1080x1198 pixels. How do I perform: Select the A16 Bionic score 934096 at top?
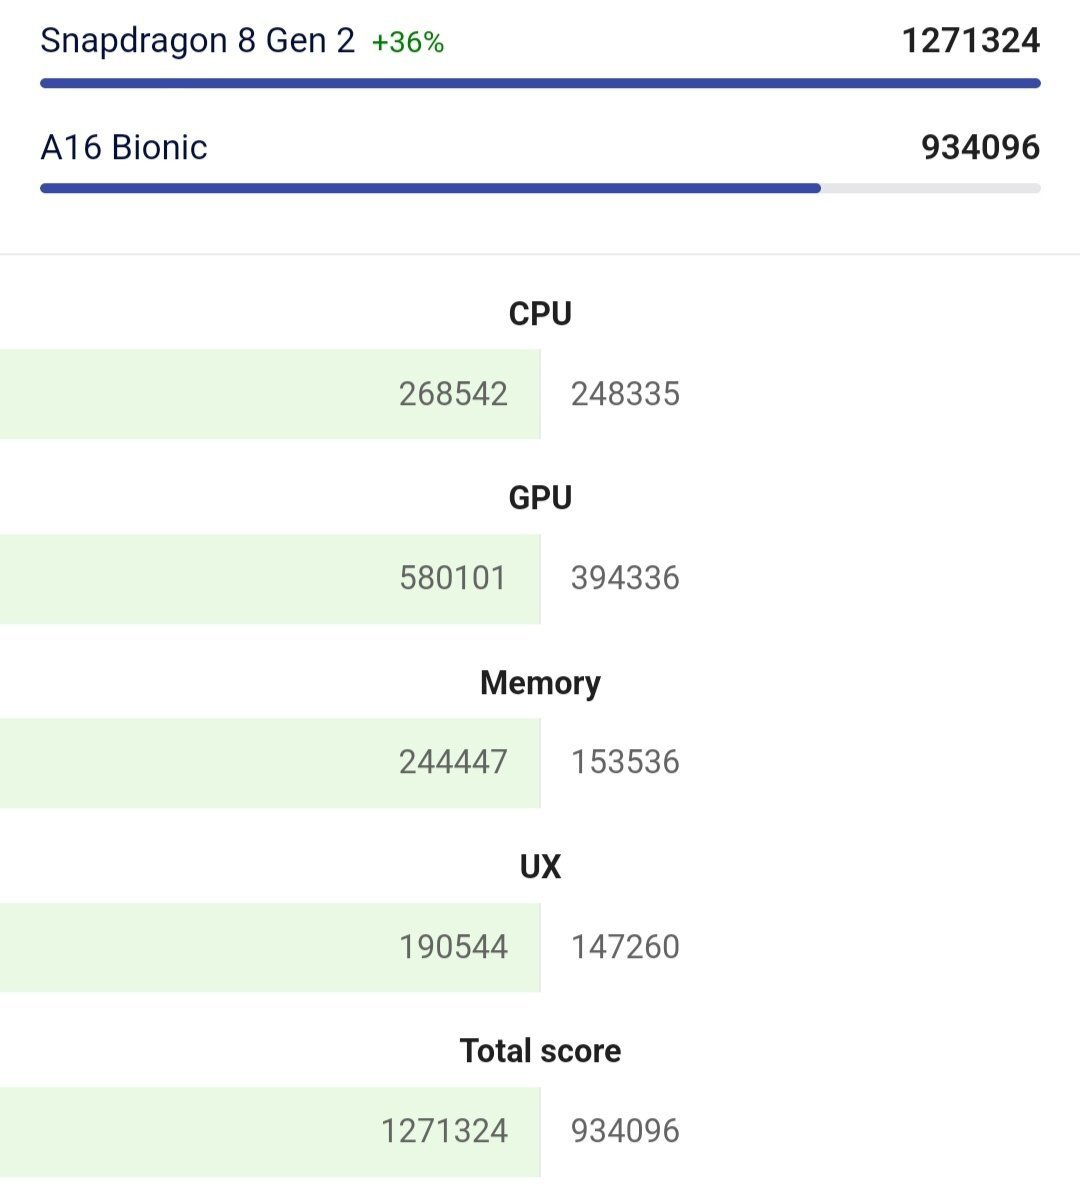pos(981,147)
